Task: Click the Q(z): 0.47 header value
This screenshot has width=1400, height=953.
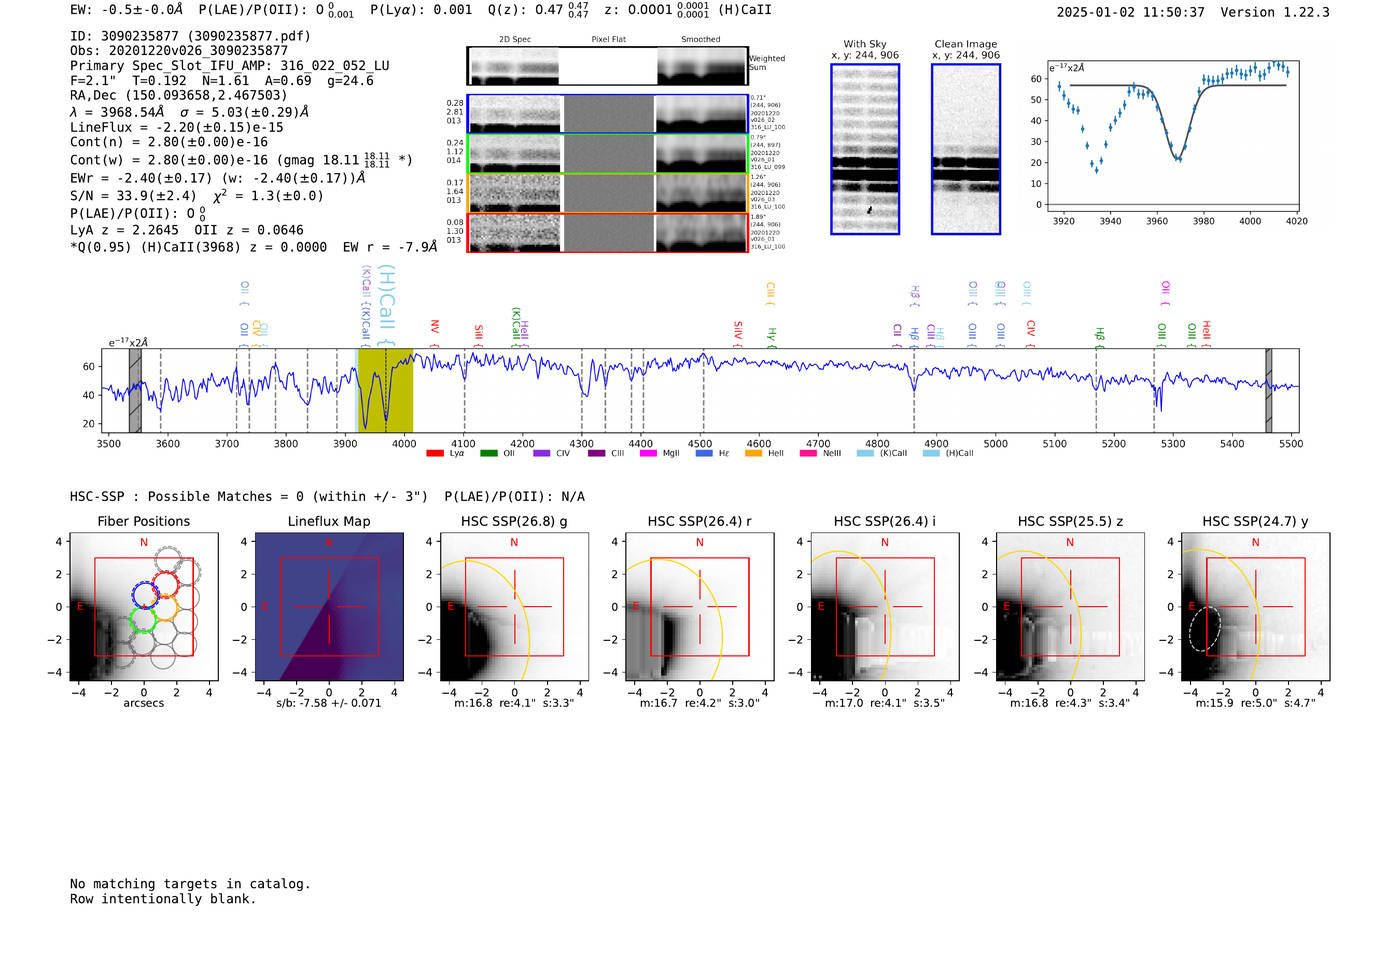Action: pyautogui.click(x=538, y=10)
